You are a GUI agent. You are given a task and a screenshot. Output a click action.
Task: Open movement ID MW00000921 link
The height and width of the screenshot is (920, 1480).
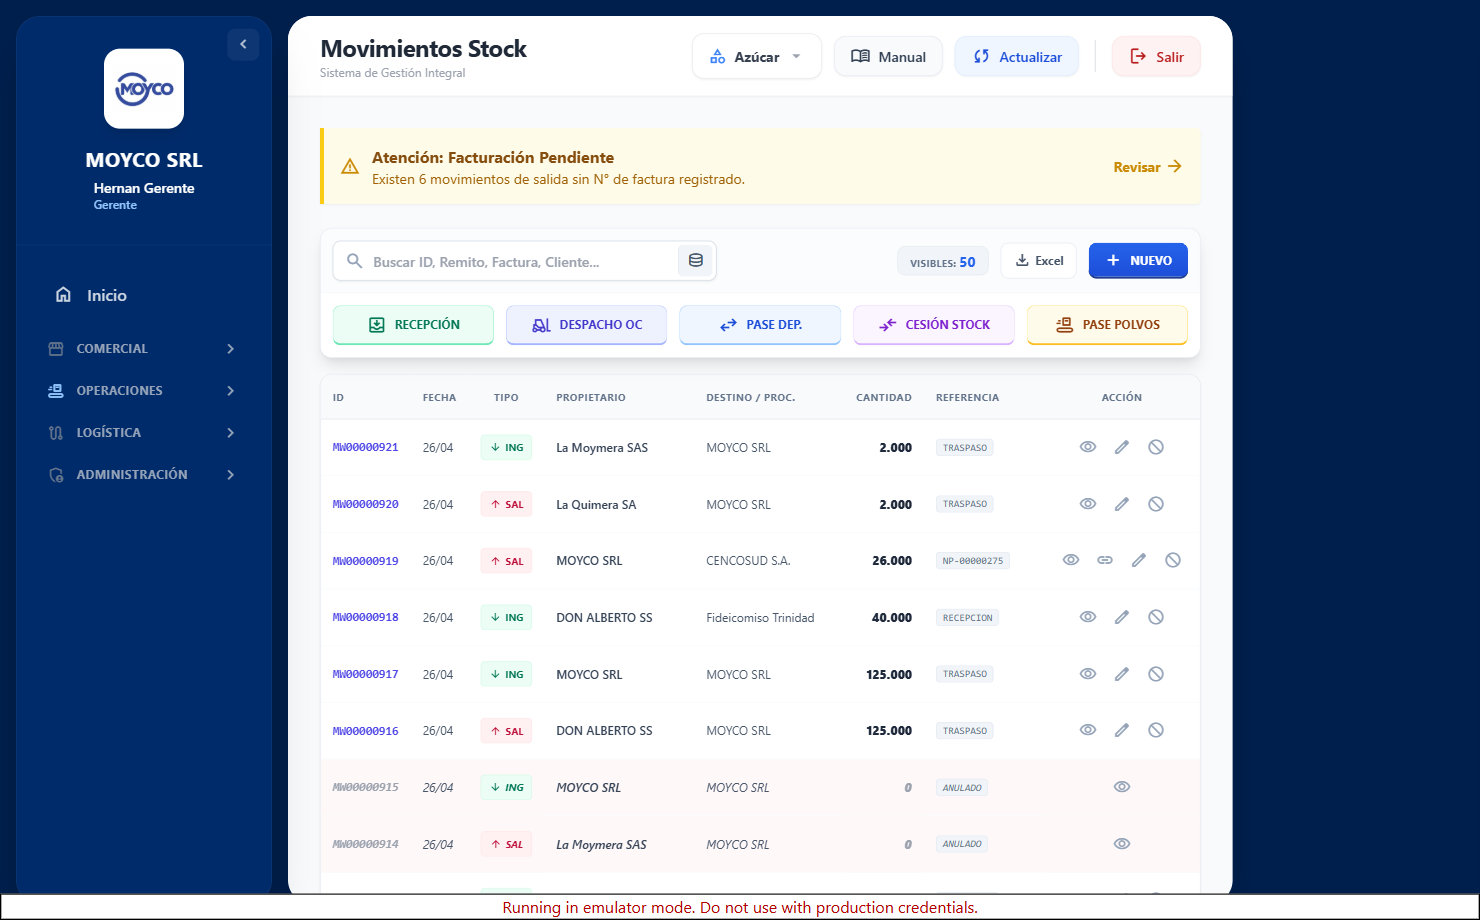point(366,447)
